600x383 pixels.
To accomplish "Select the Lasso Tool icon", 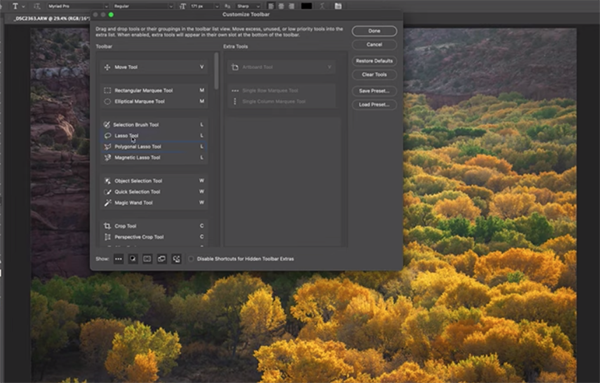I will click(x=108, y=135).
